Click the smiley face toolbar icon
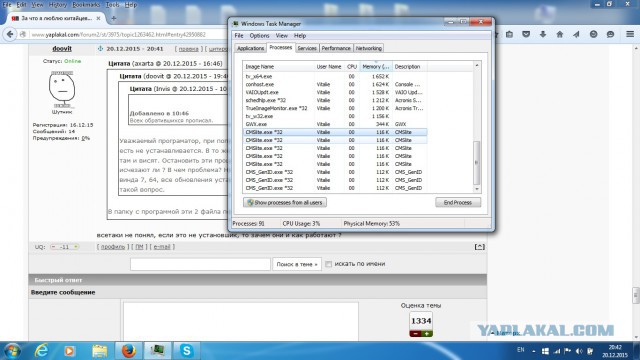This screenshot has width=640, height=360. 593,35
